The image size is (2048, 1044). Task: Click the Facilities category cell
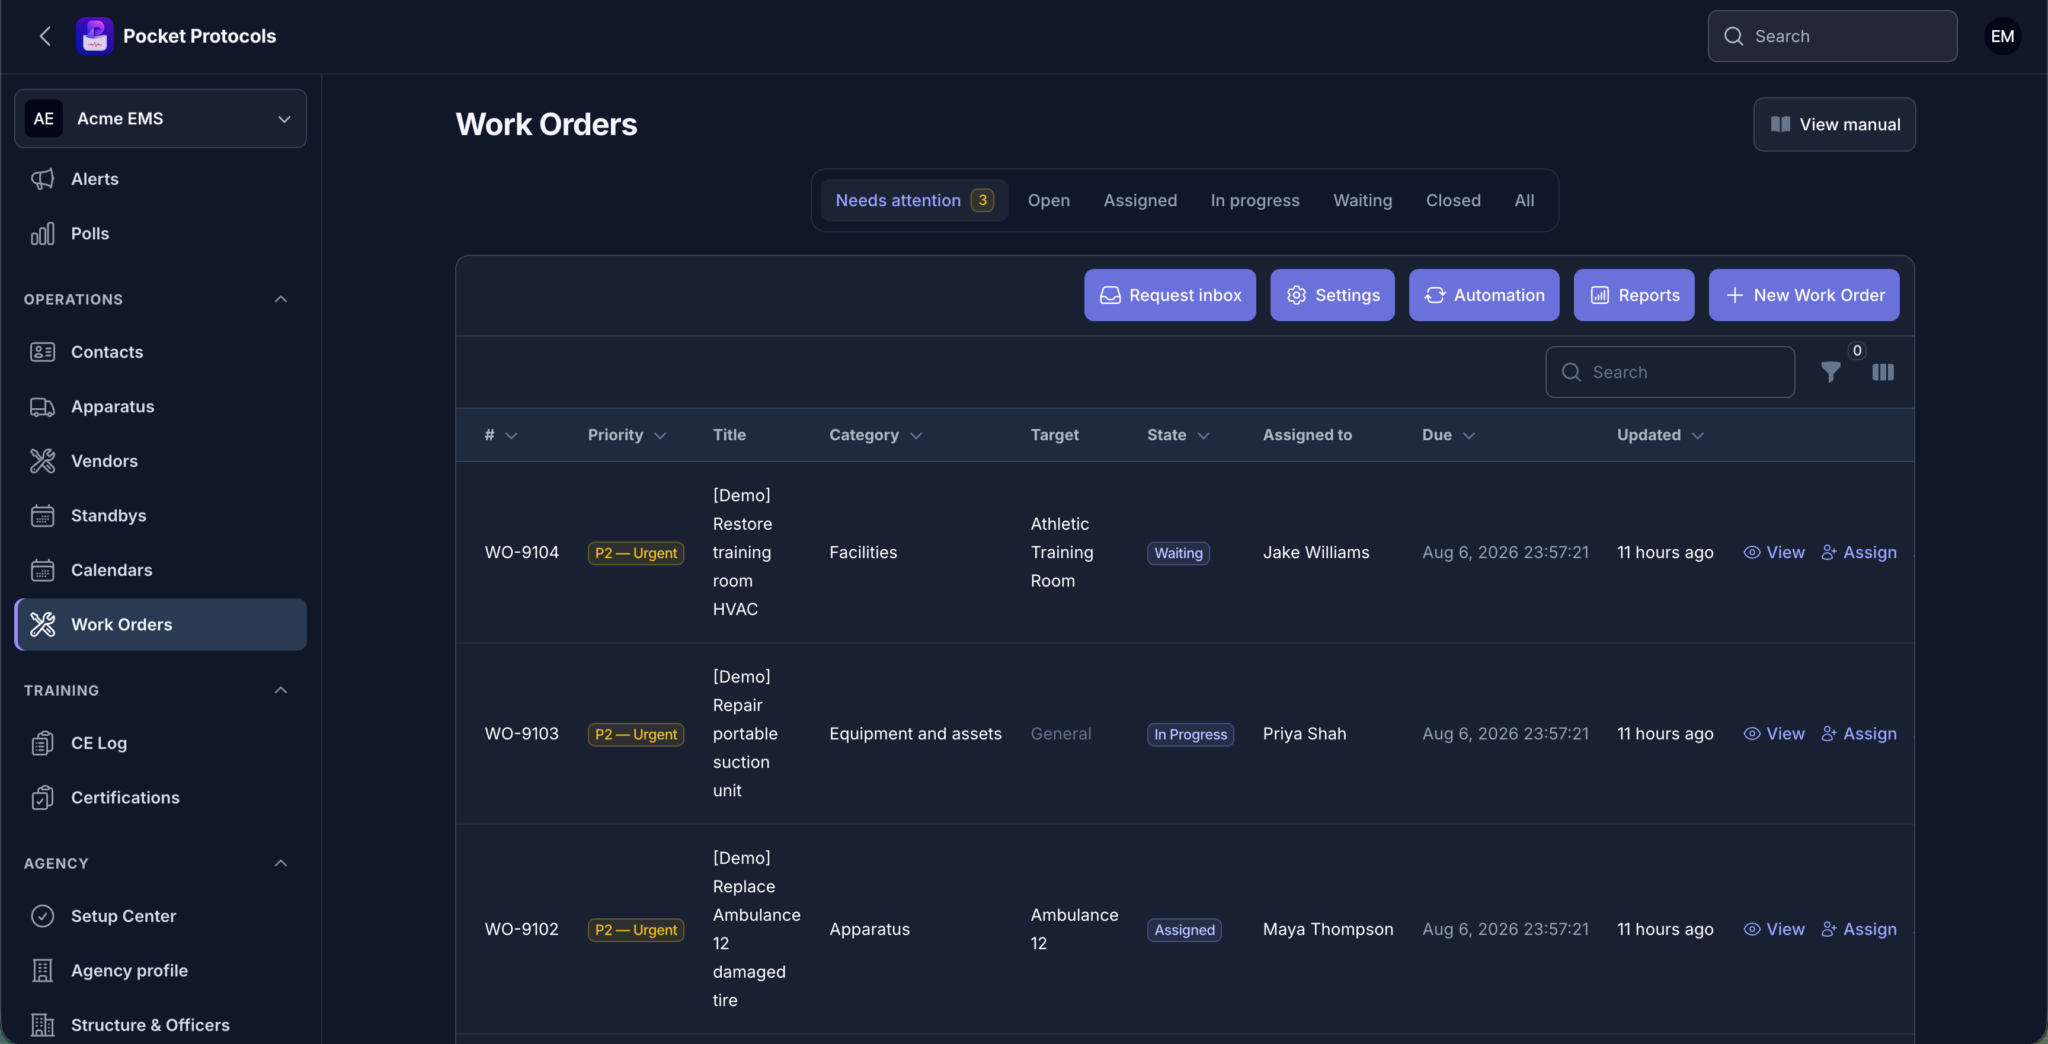[x=863, y=553]
